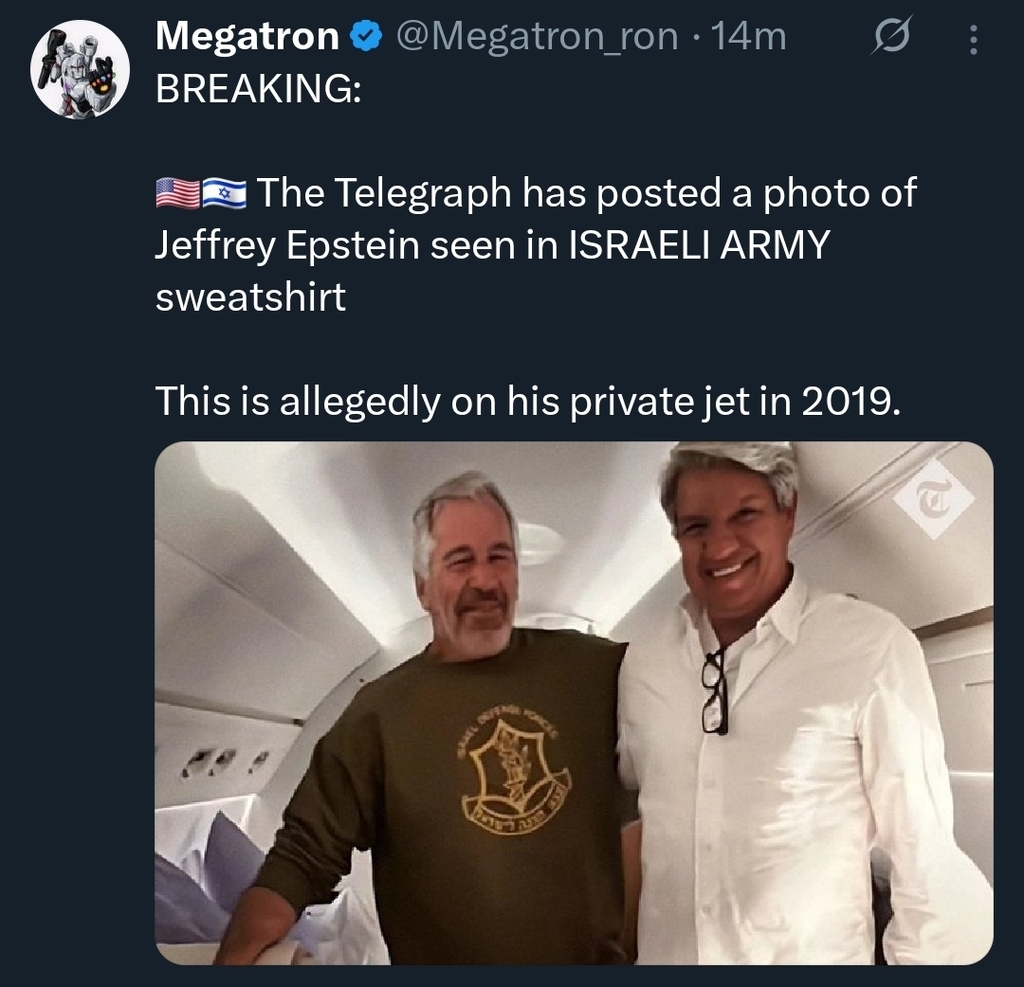Viewport: 1024px width, 987px height.
Task: Click the 14m timestamp
Action: coord(747,37)
